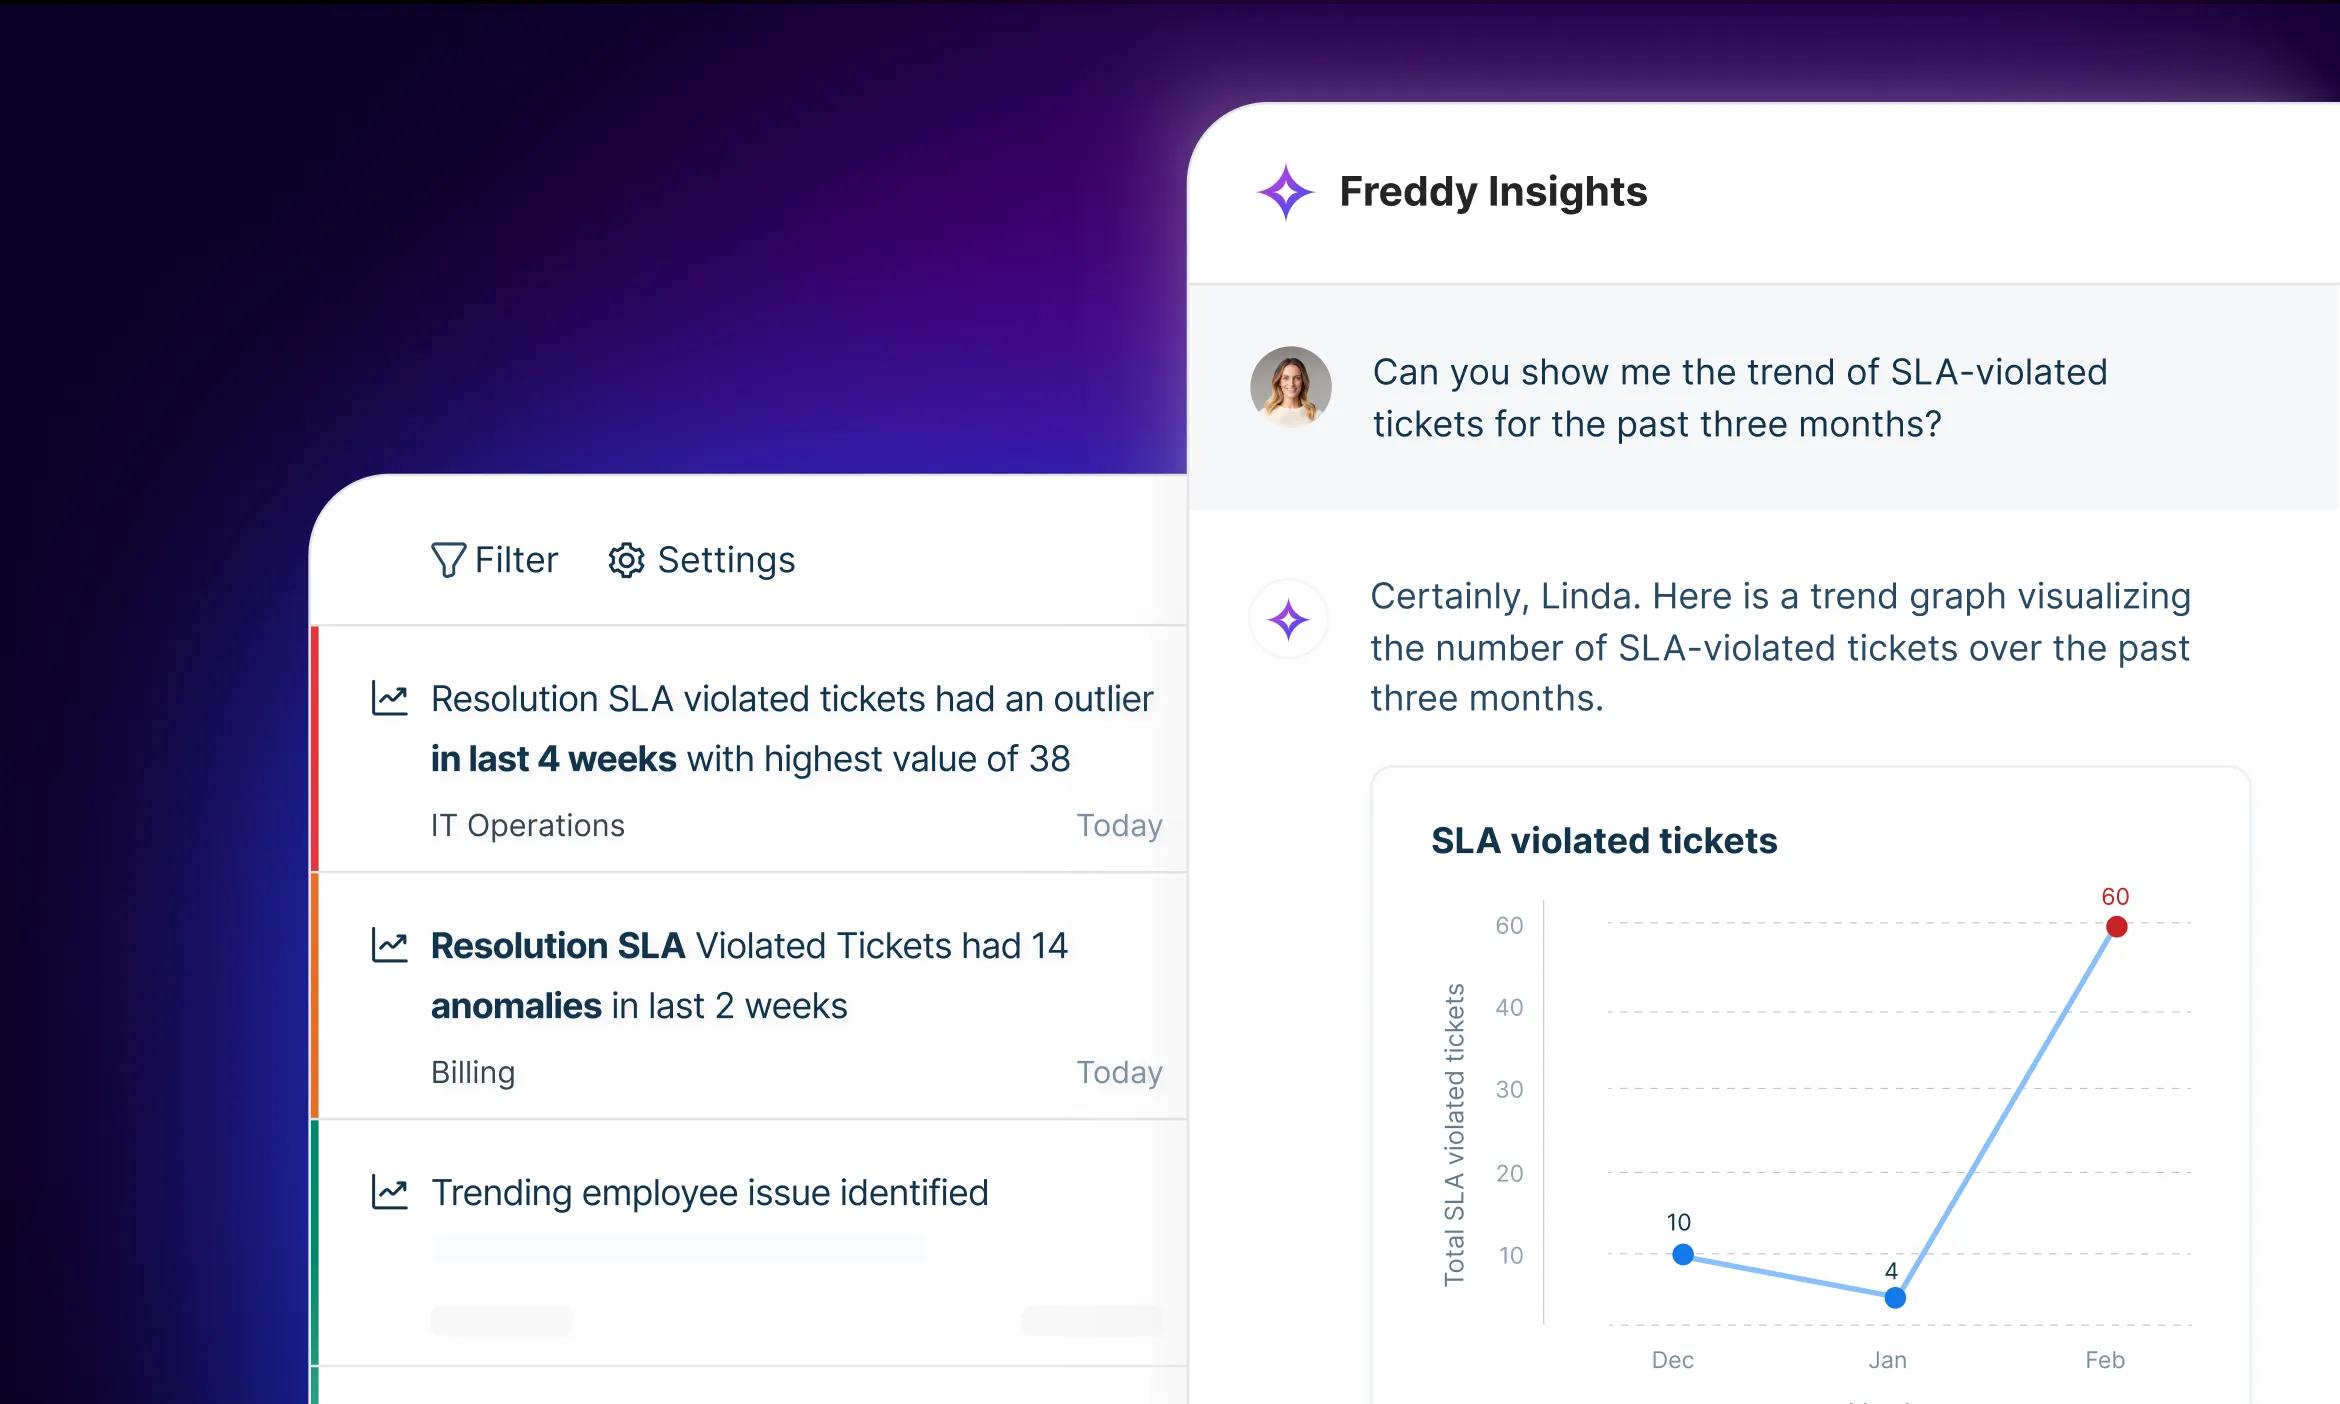Click the Dec data point on chart
2340x1404 pixels.
click(1683, 1254)
